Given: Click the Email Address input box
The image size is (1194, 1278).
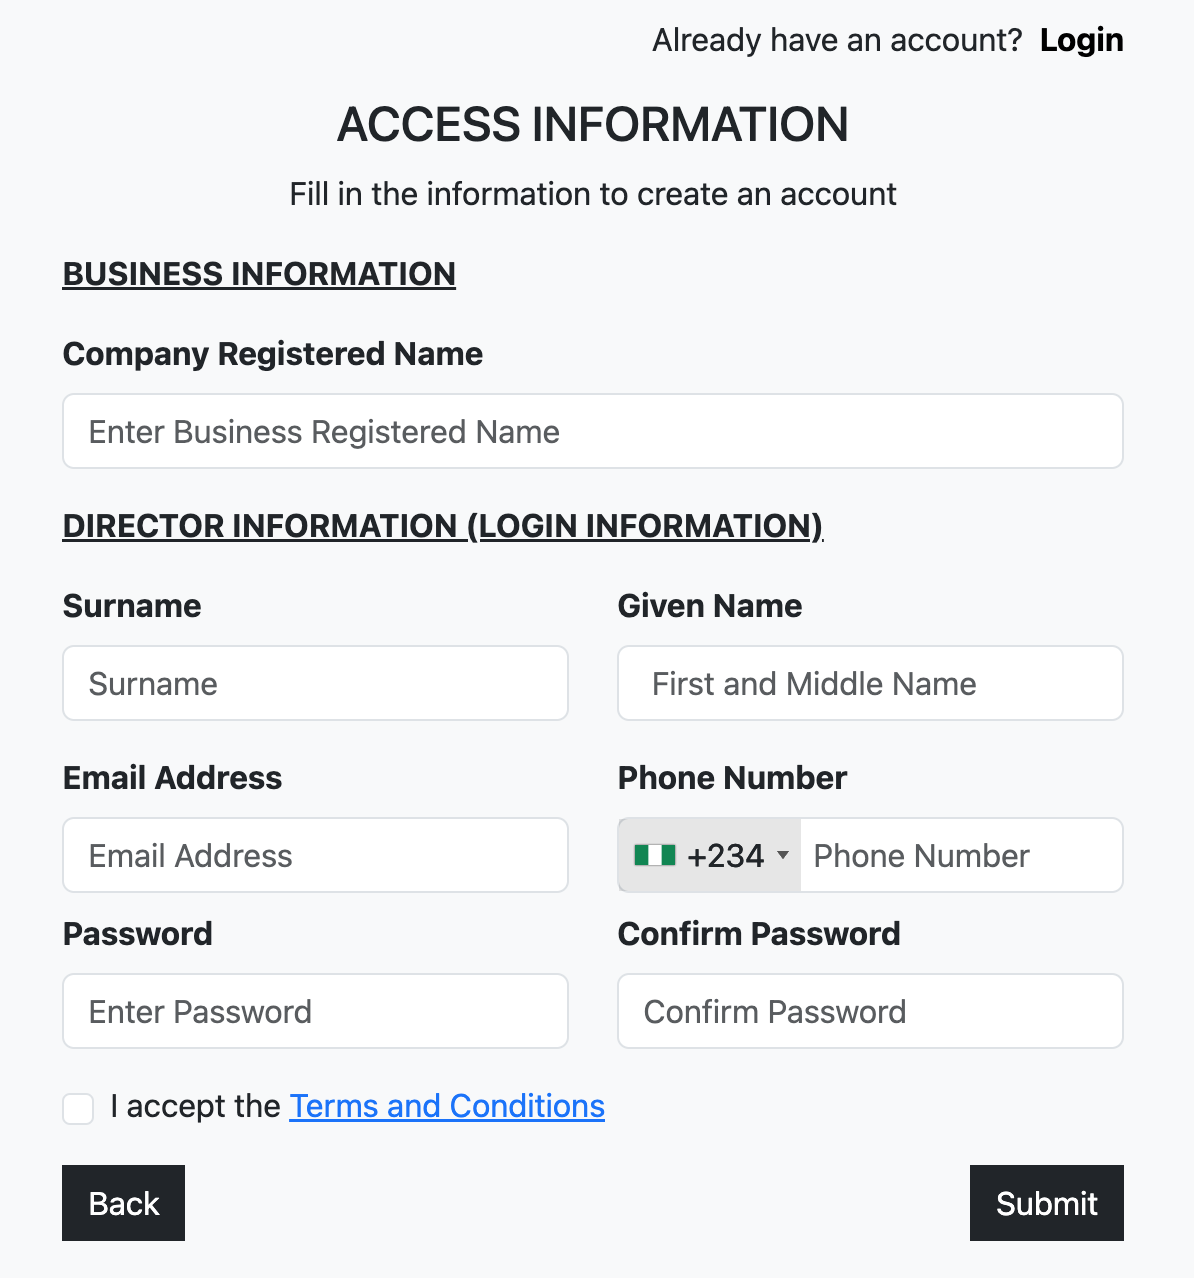Looking at the screenshot, I should click(x=315, y=855).
